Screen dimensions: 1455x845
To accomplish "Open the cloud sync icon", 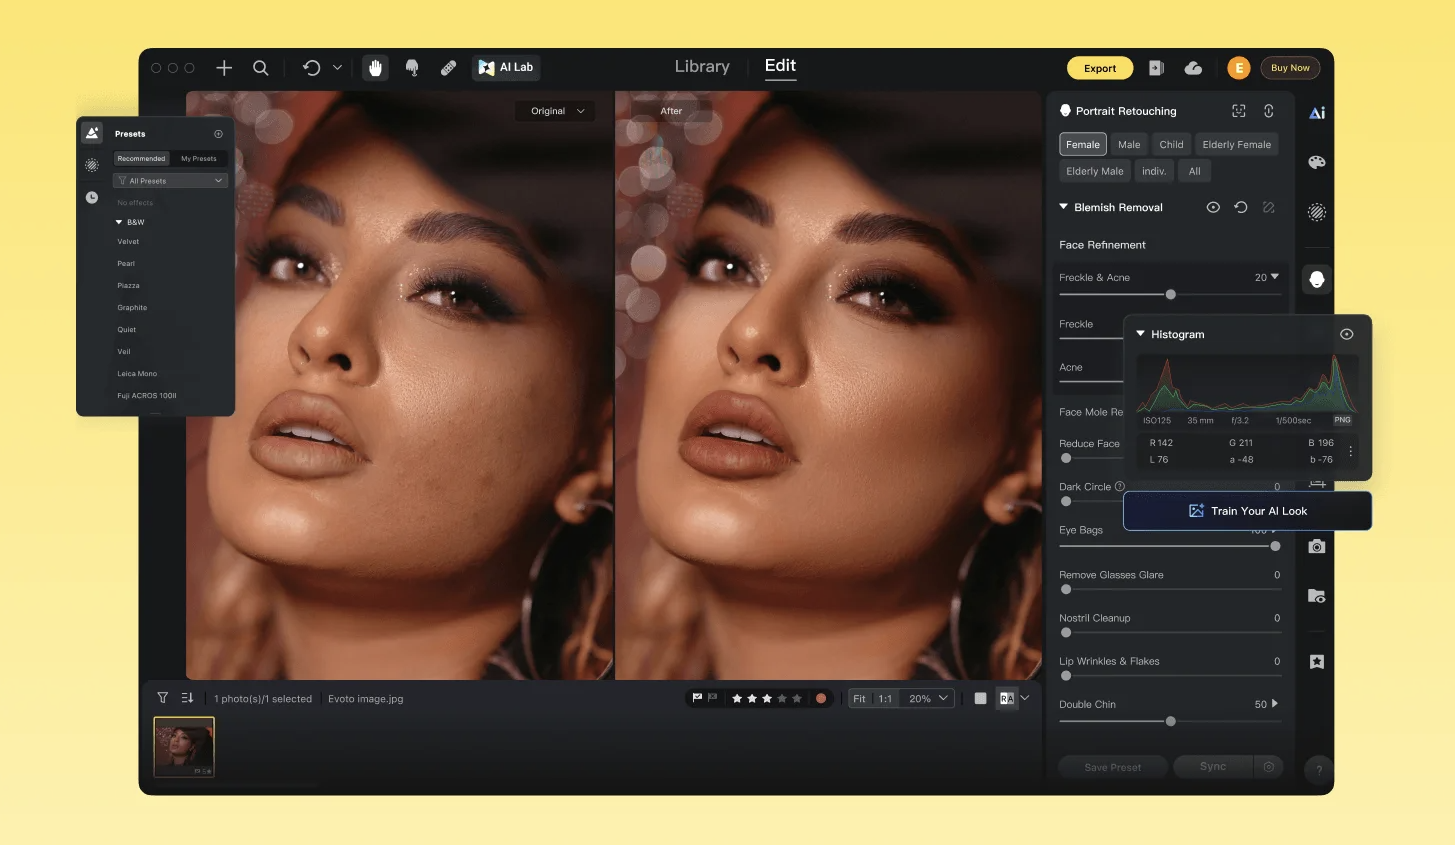I will pos(1193,68).
